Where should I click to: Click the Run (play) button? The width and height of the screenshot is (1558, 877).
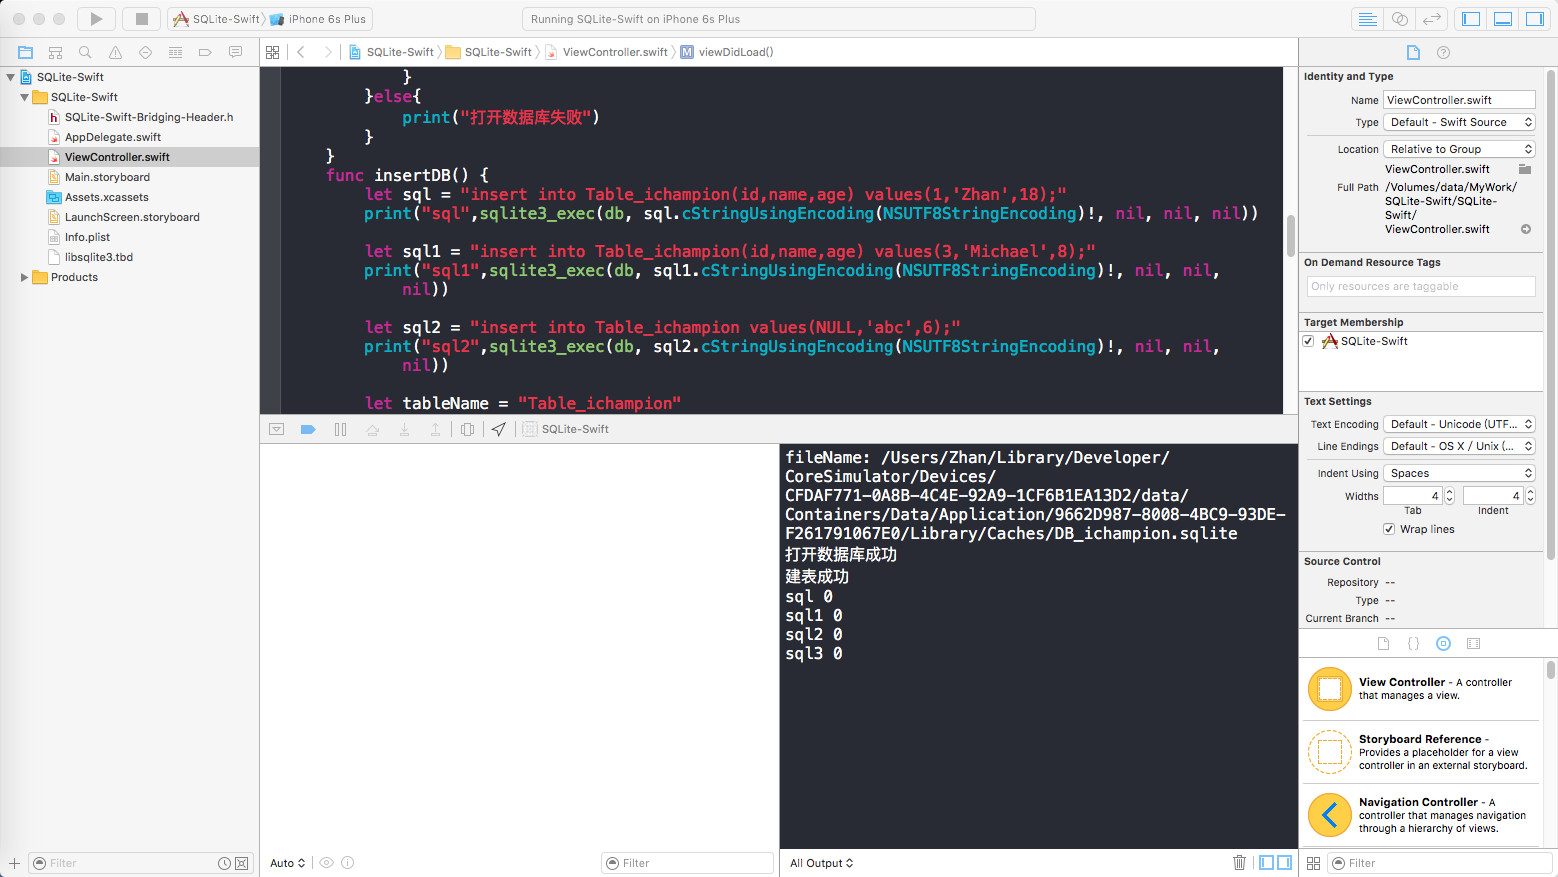pyautogui.click(x=96, y=19)
